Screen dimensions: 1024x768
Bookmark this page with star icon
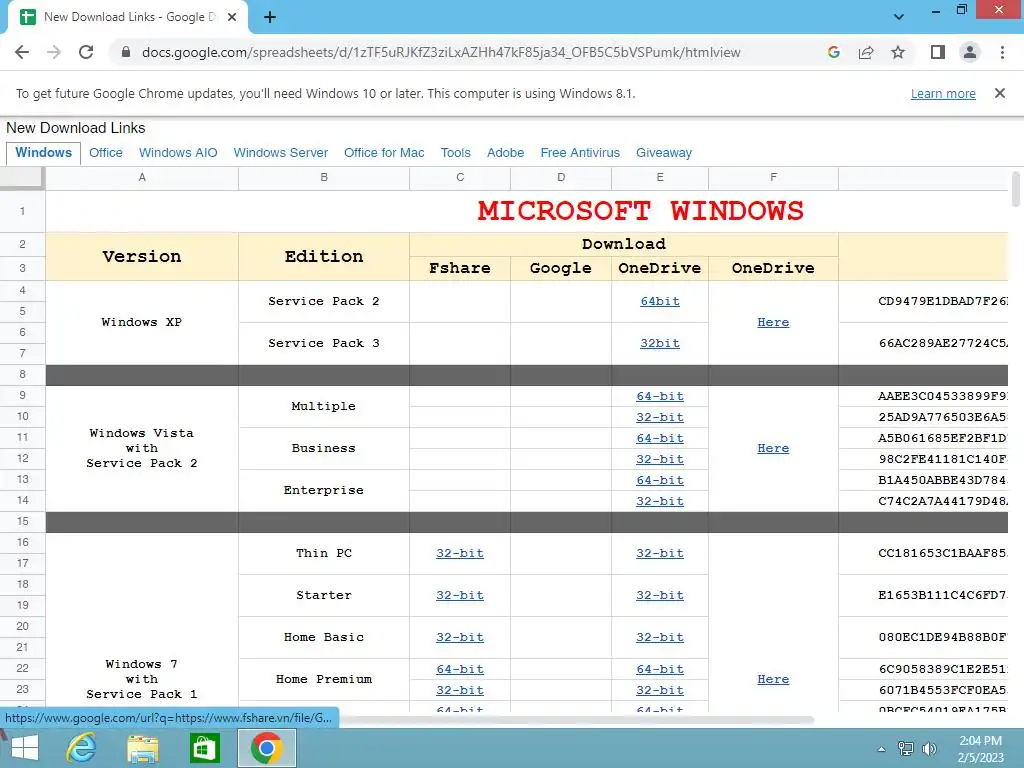pos(898,52)
